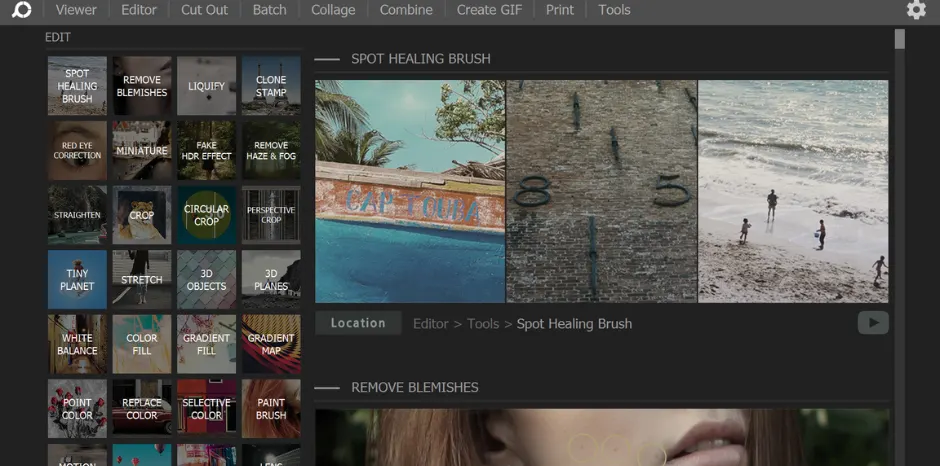Select the White Balance tile
940x466 pixels.
77,344
